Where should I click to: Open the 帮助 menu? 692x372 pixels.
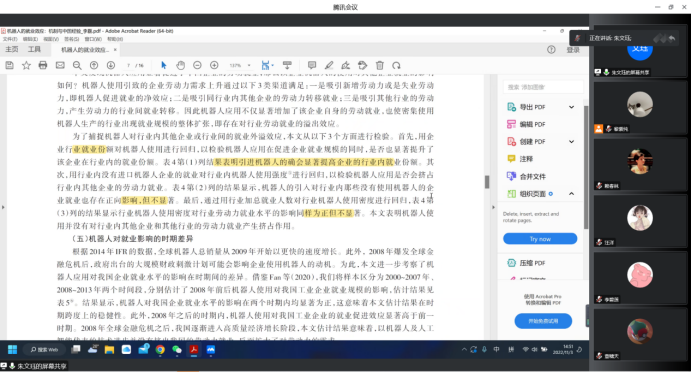click(x=115, y=39)
